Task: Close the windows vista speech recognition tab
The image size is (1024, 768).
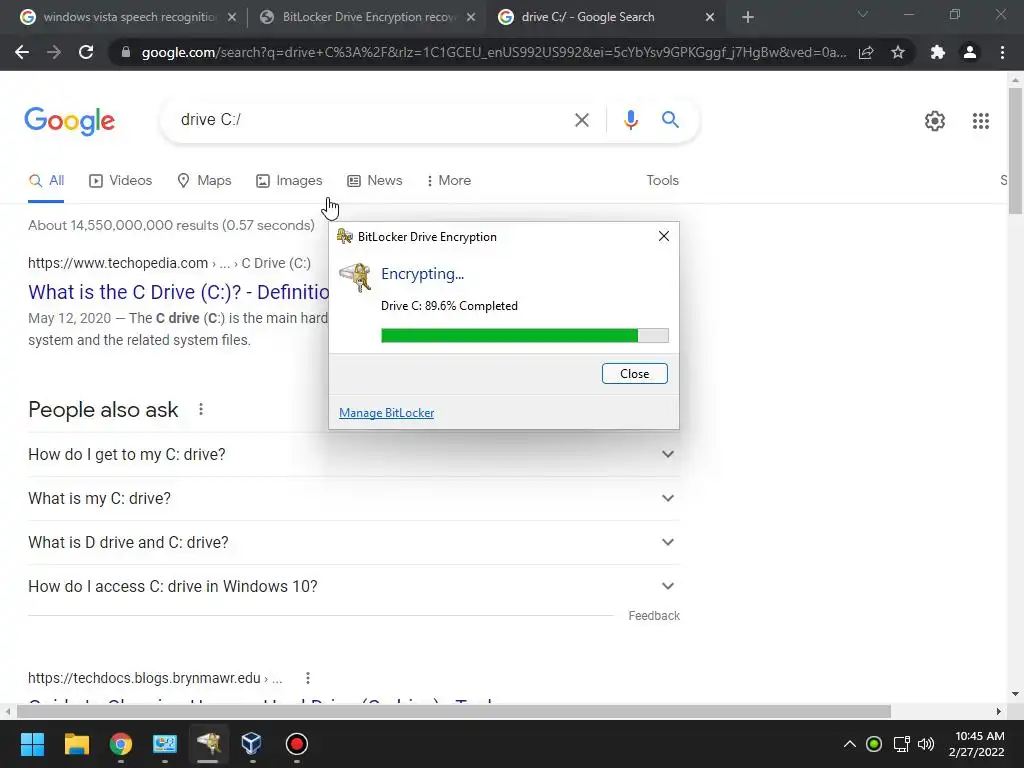Action: pyautogui.click(x=231, y=17)
